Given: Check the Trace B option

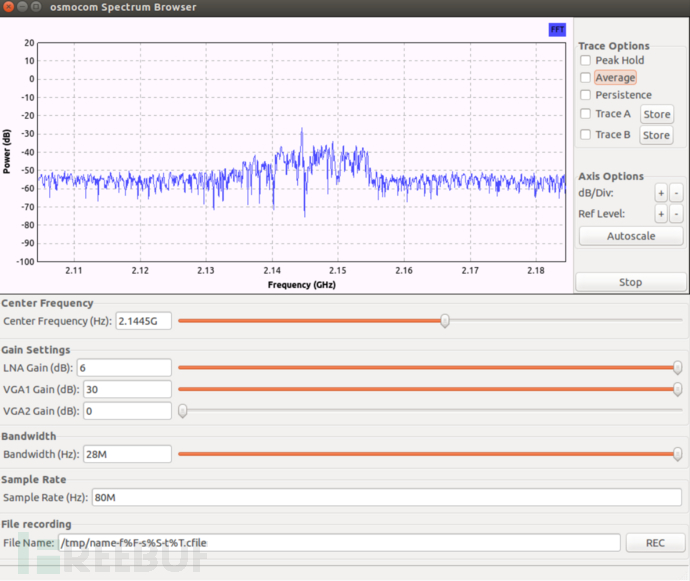Looking at the screenshot, I should coord(586,135).
